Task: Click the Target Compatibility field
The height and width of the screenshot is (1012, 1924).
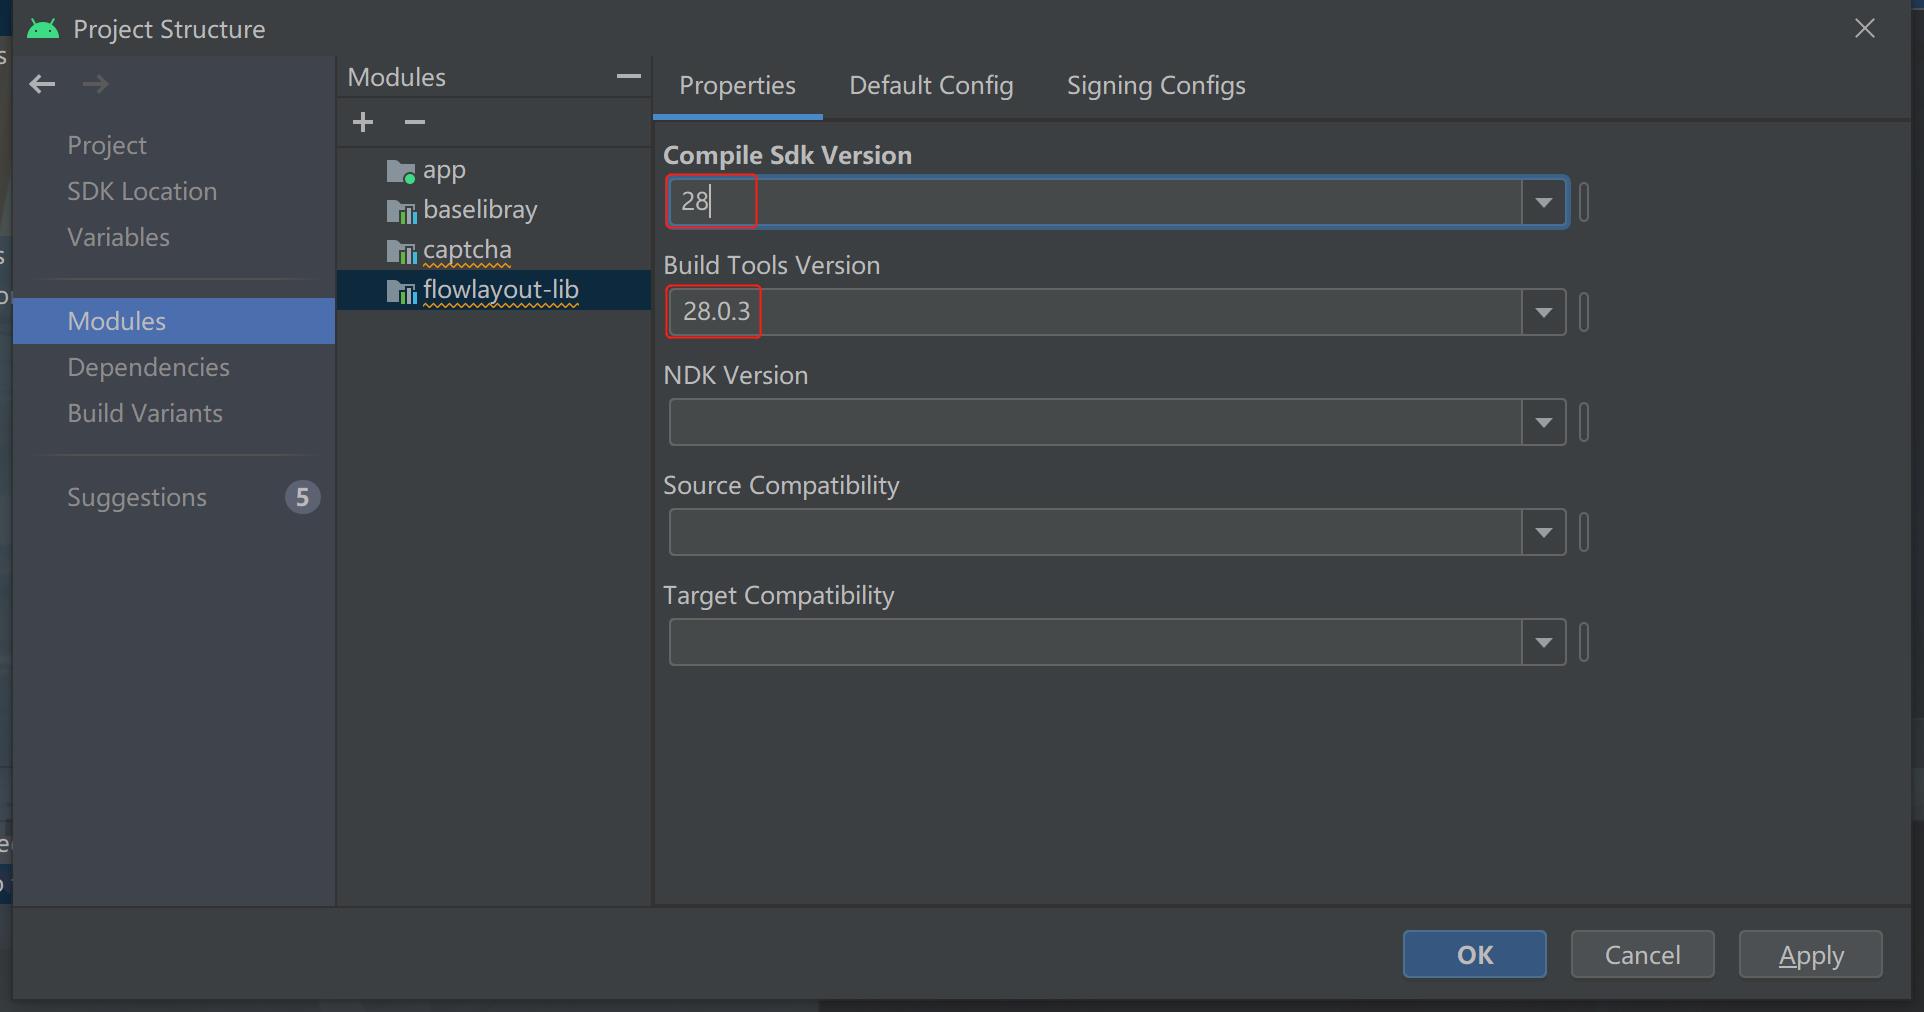Action: (1096, 643)
